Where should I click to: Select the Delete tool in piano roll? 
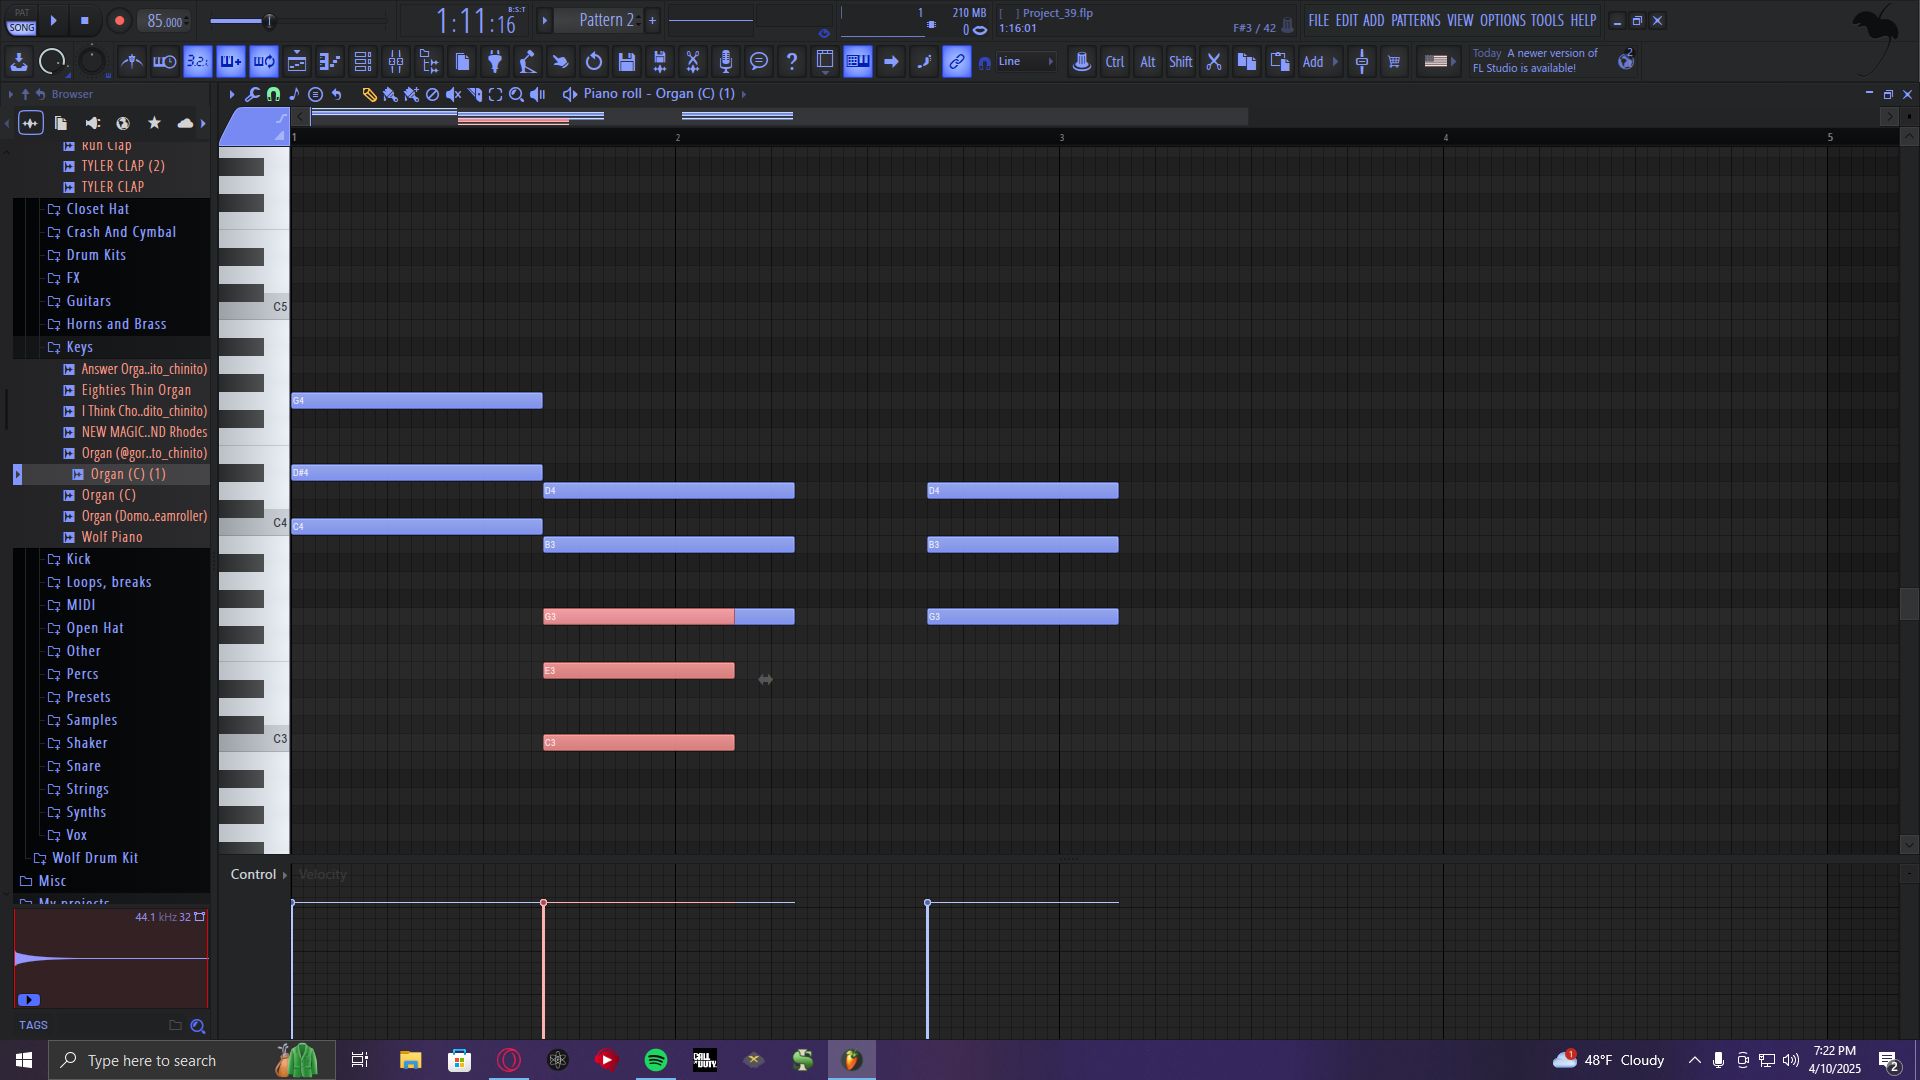pyautogui.click(x=432, y=94)
